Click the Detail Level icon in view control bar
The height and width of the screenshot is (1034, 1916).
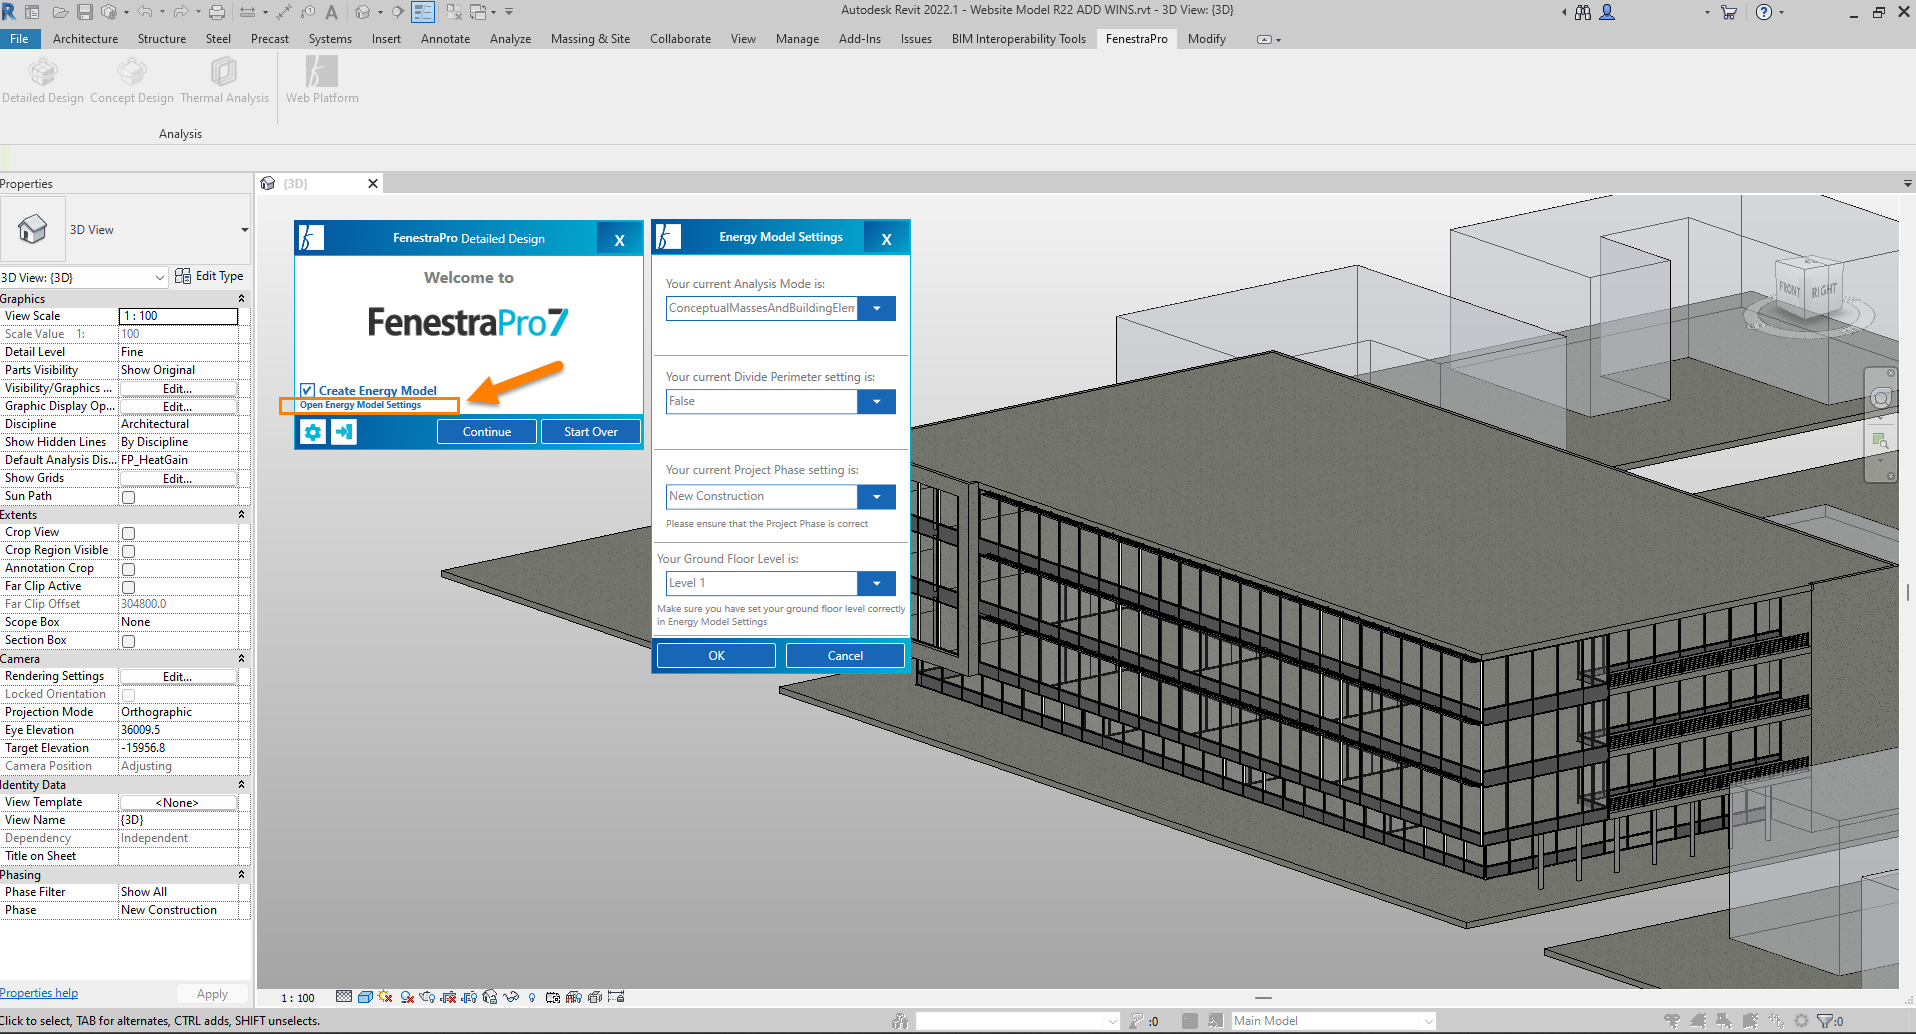[x=344, y=997]
